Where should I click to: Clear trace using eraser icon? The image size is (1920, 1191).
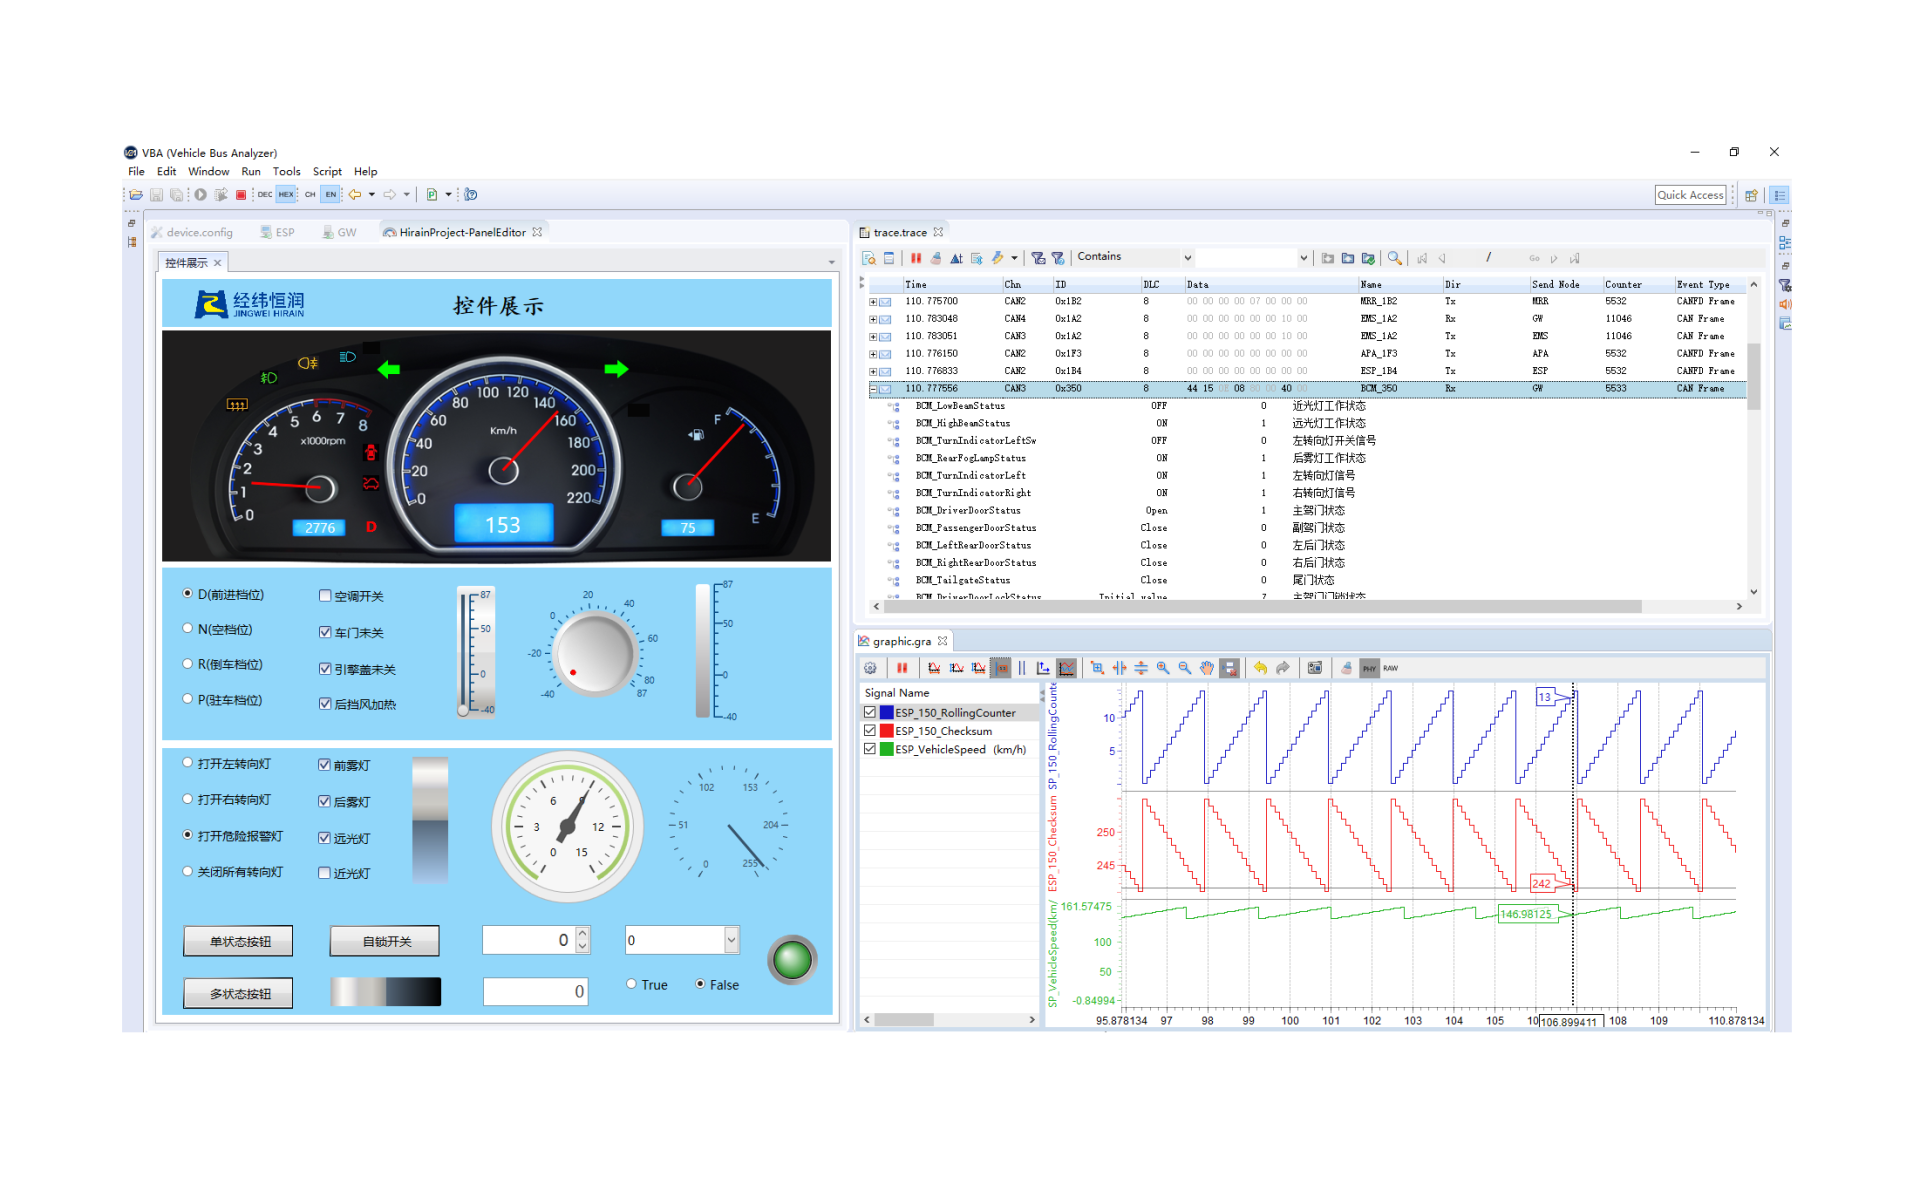pyautogui.click(x=936, y=258)
